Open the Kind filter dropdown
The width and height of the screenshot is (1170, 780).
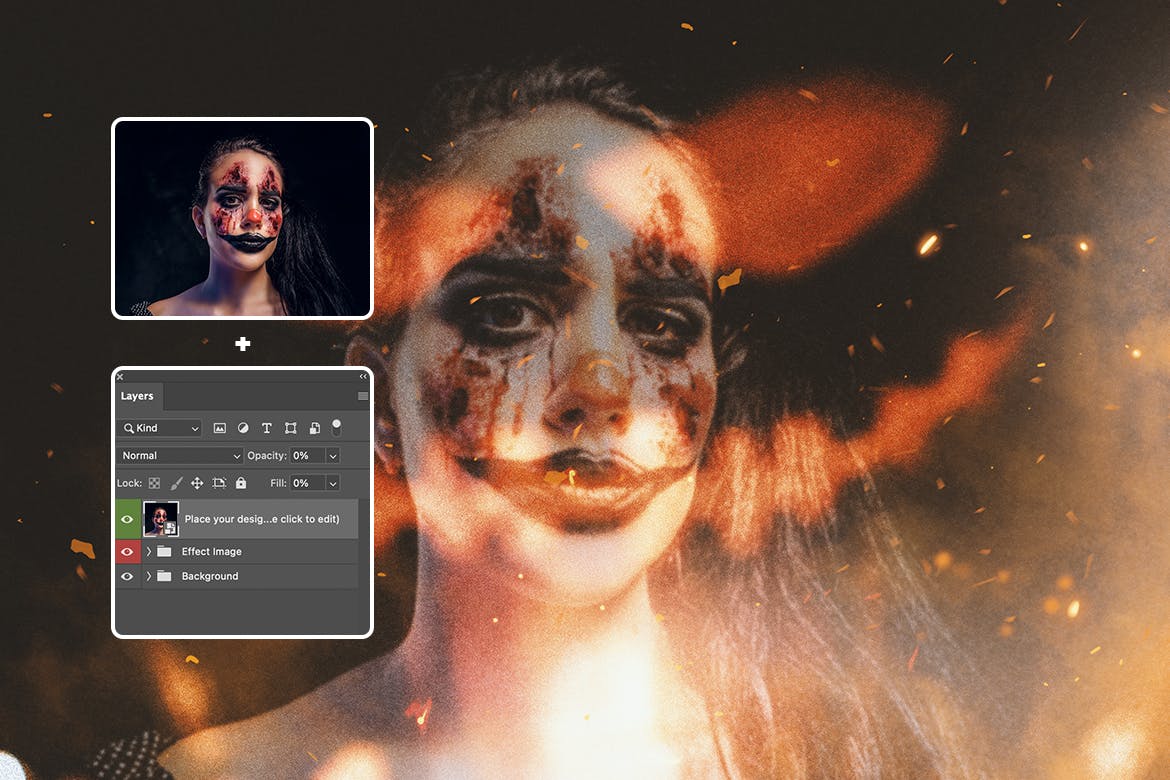click(x=160, y=428)
